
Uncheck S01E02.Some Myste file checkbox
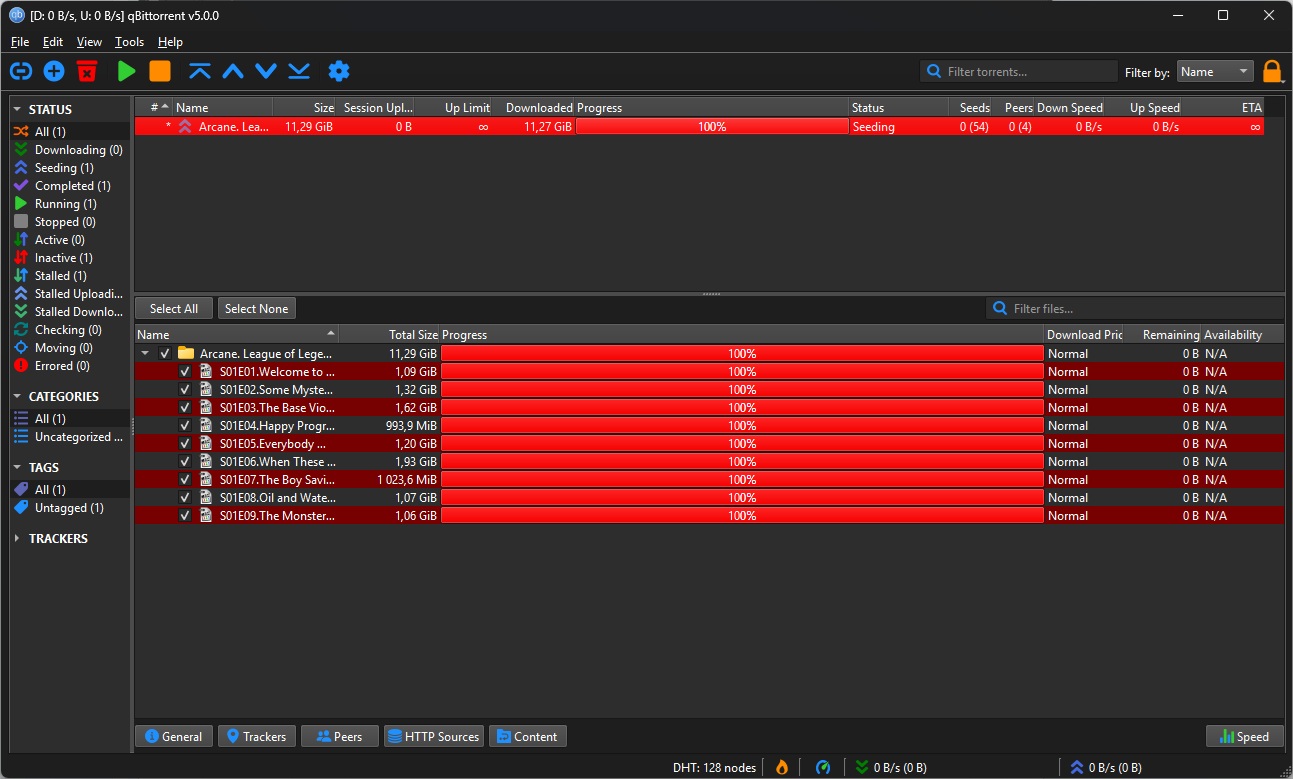[x=185, y=389]
